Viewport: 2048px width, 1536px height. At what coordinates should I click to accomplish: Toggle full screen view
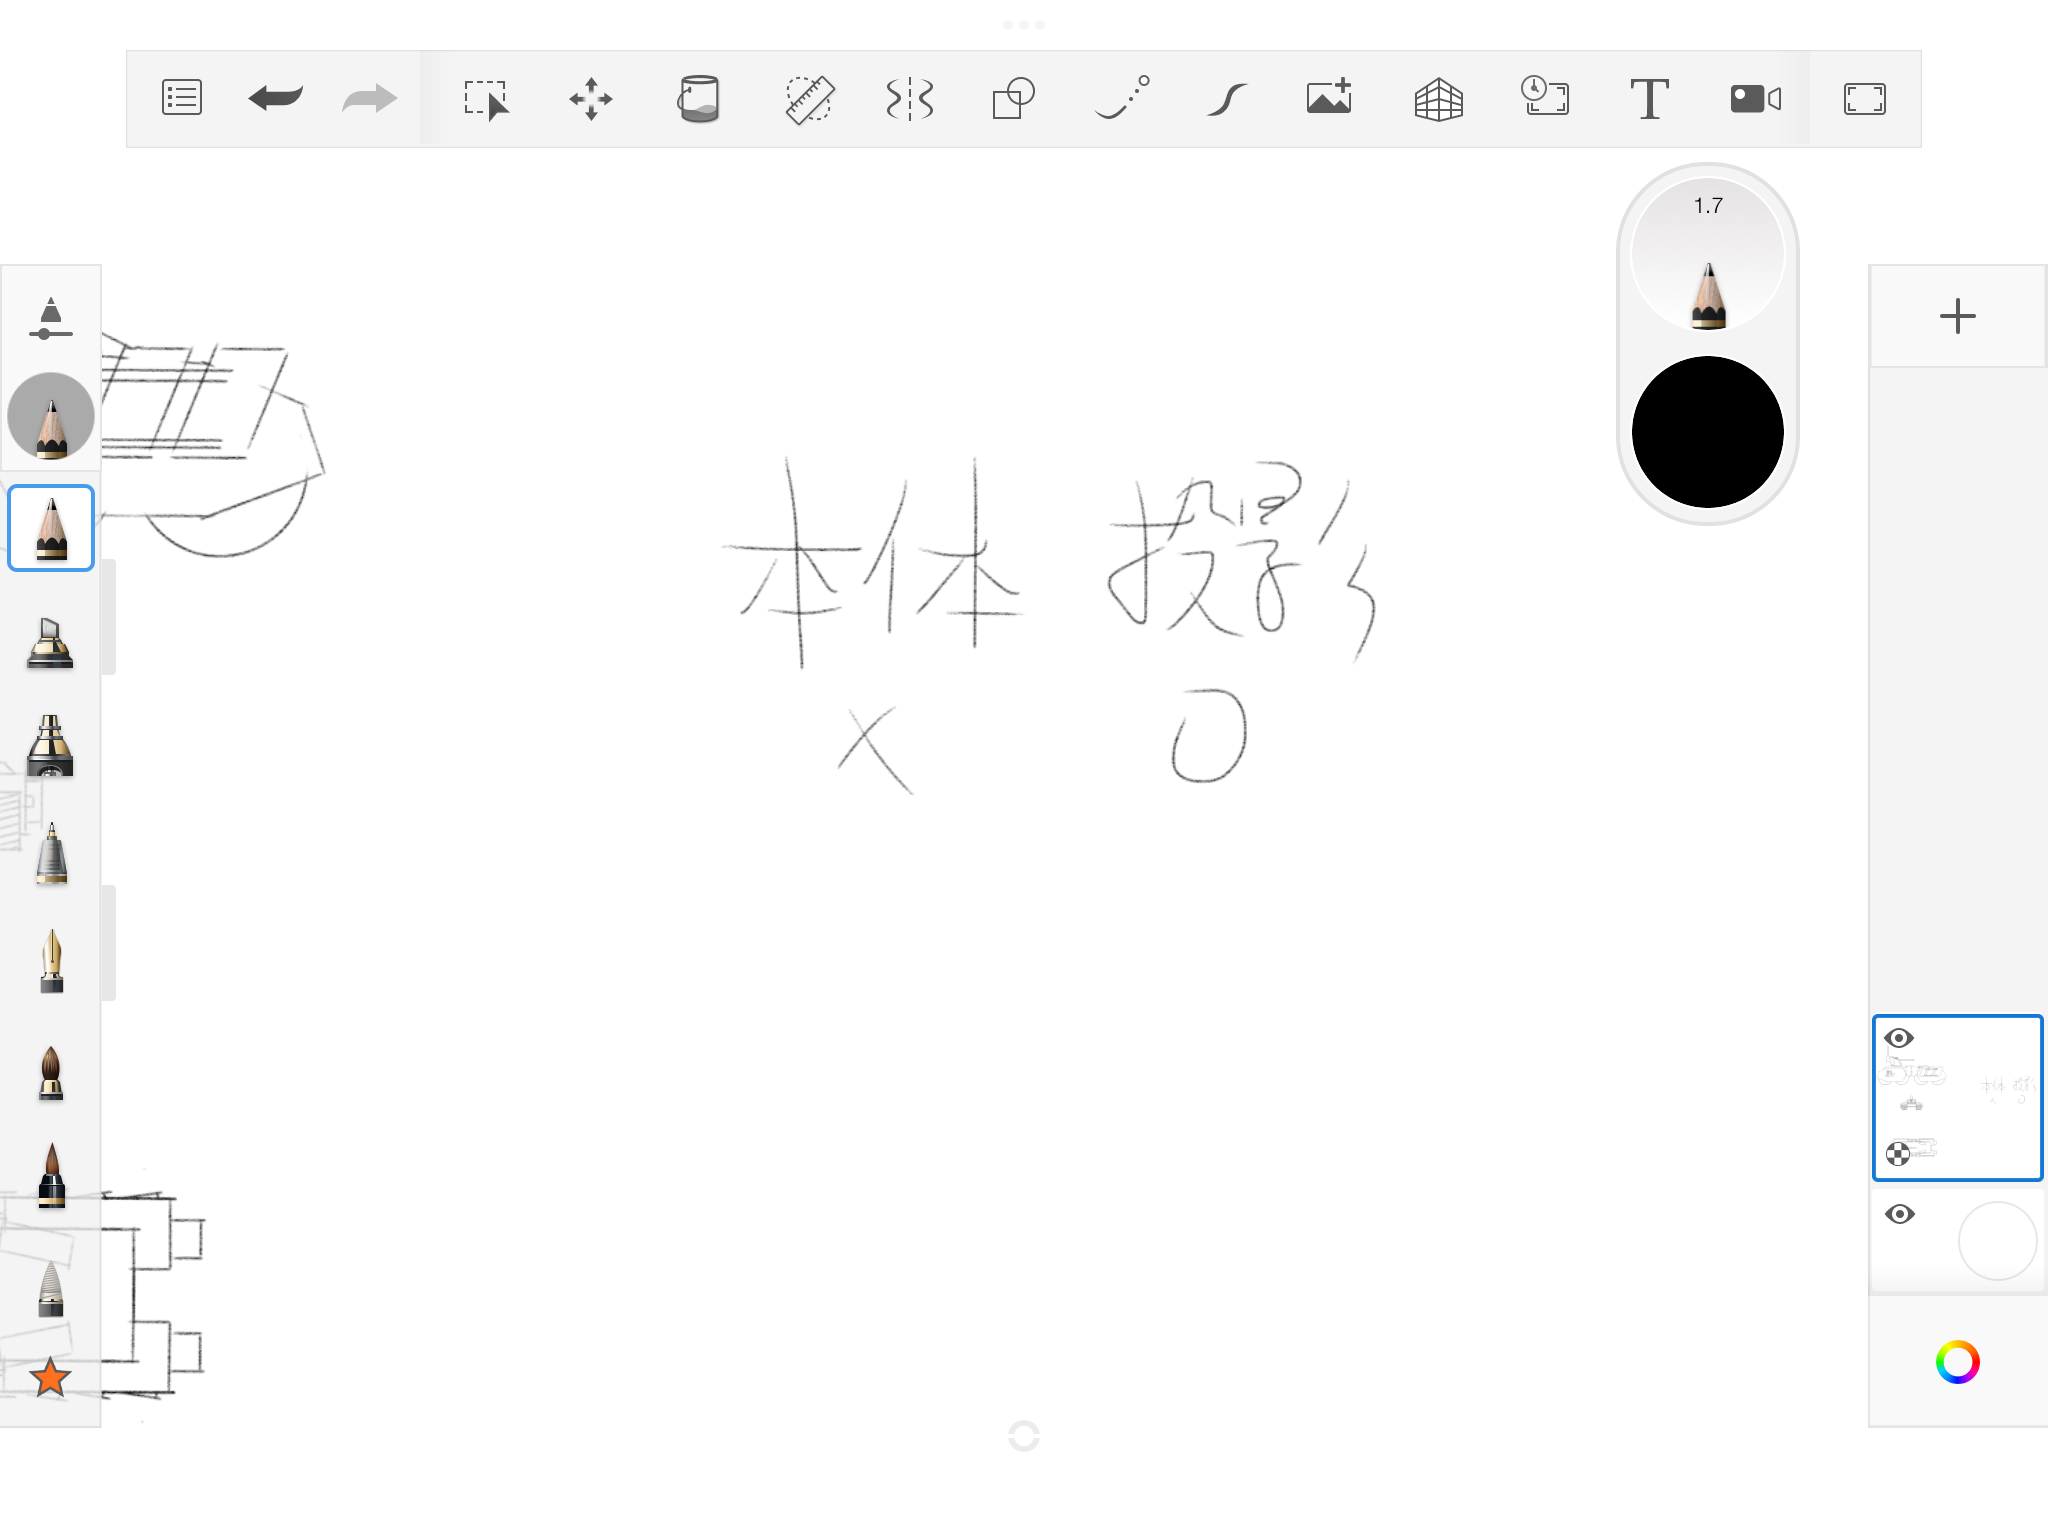pos(1865,99)
